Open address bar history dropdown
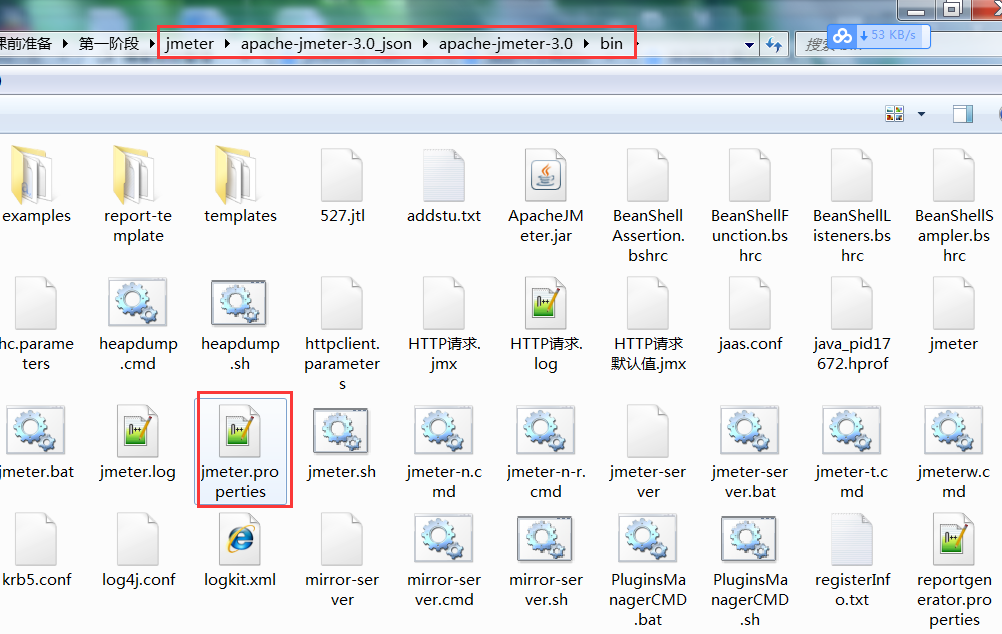1002x634 pixels. pyautogui.click(x=748, y=45)
